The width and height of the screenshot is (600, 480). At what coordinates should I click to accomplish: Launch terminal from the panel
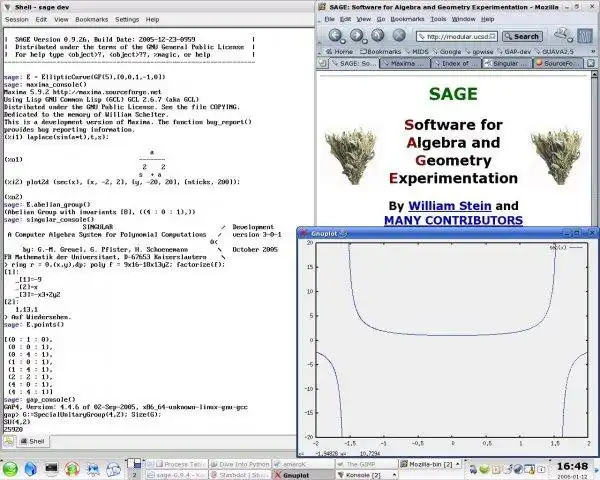tap(51, 468)
